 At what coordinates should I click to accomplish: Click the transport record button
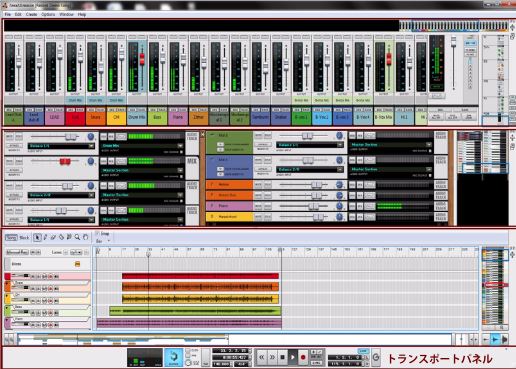pos(303,357)
